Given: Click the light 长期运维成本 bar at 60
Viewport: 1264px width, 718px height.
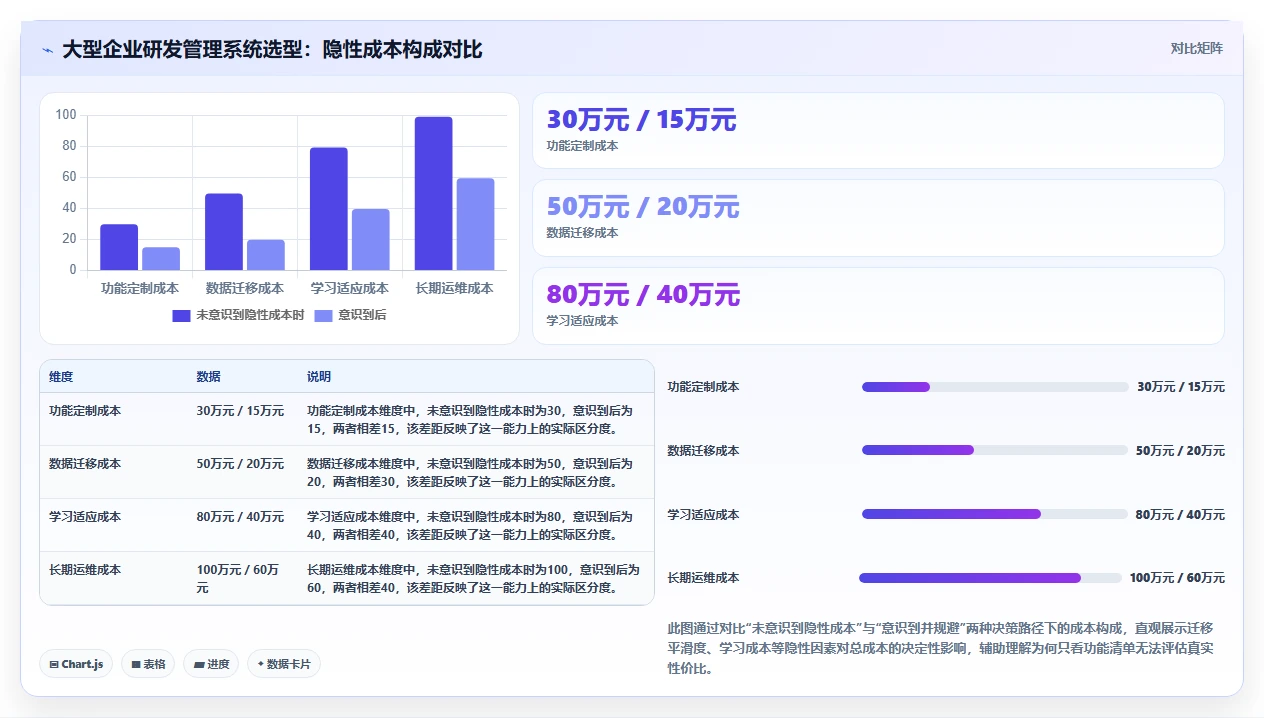Looking at the screenshot, I should tap(476, 224).
